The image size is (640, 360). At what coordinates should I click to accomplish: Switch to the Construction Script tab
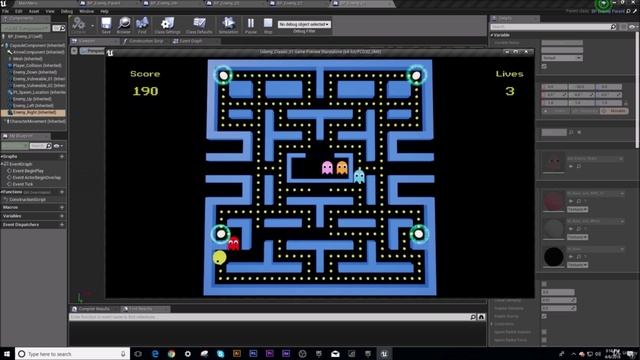pyautogui.click(x=145, y=41)
